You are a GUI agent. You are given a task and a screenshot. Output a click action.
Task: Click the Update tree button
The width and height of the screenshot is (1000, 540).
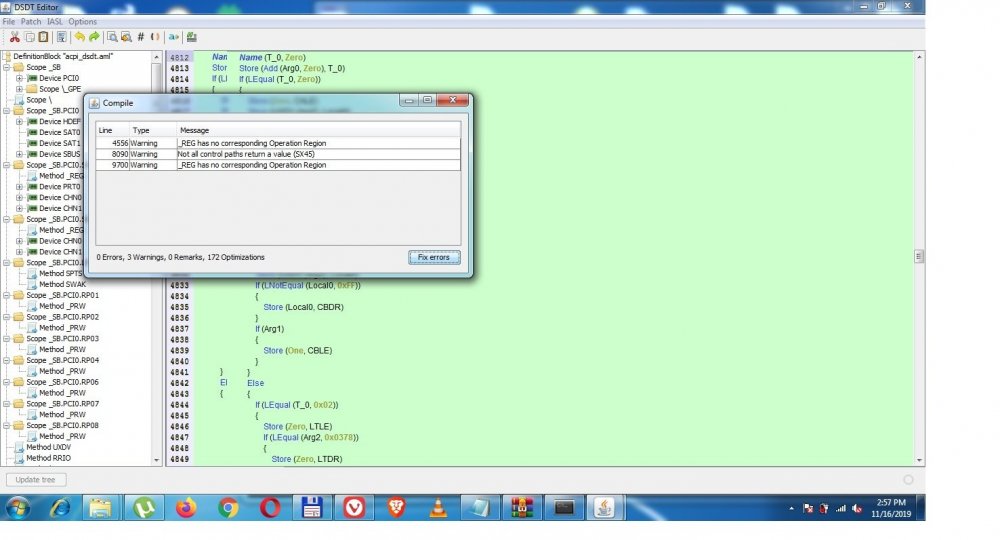point(35,479)
